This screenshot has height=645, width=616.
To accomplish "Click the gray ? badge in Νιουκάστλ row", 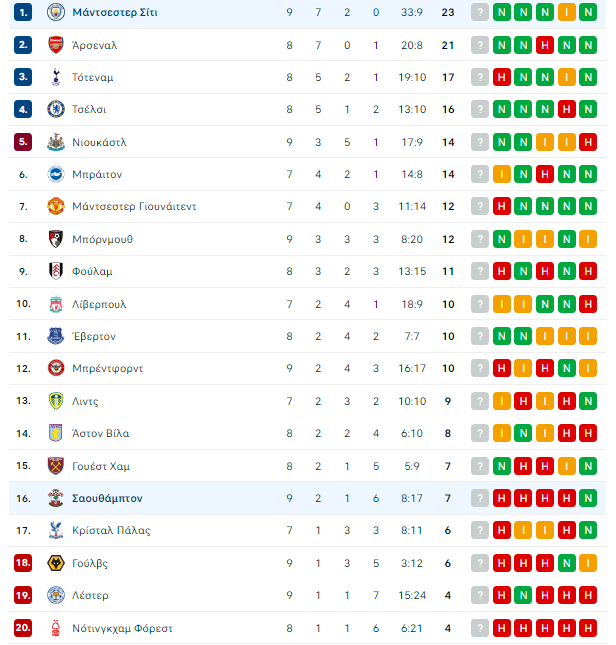I will pyautogui.click(x=479, y=142).
